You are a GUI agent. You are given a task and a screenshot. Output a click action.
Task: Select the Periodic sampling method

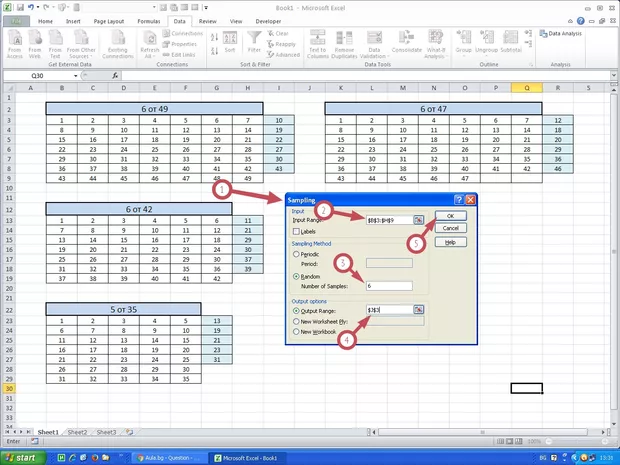[x=296, y=254]
